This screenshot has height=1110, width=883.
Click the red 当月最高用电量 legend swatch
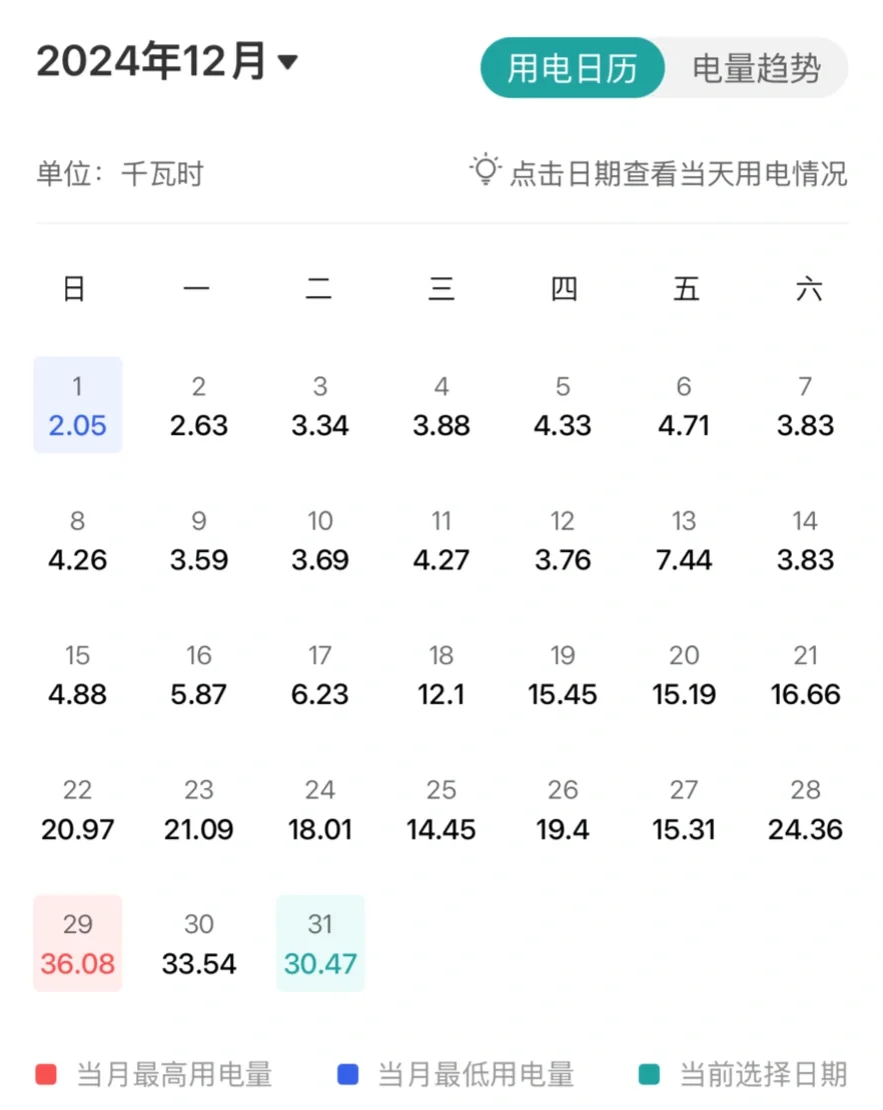[44, 1075]
